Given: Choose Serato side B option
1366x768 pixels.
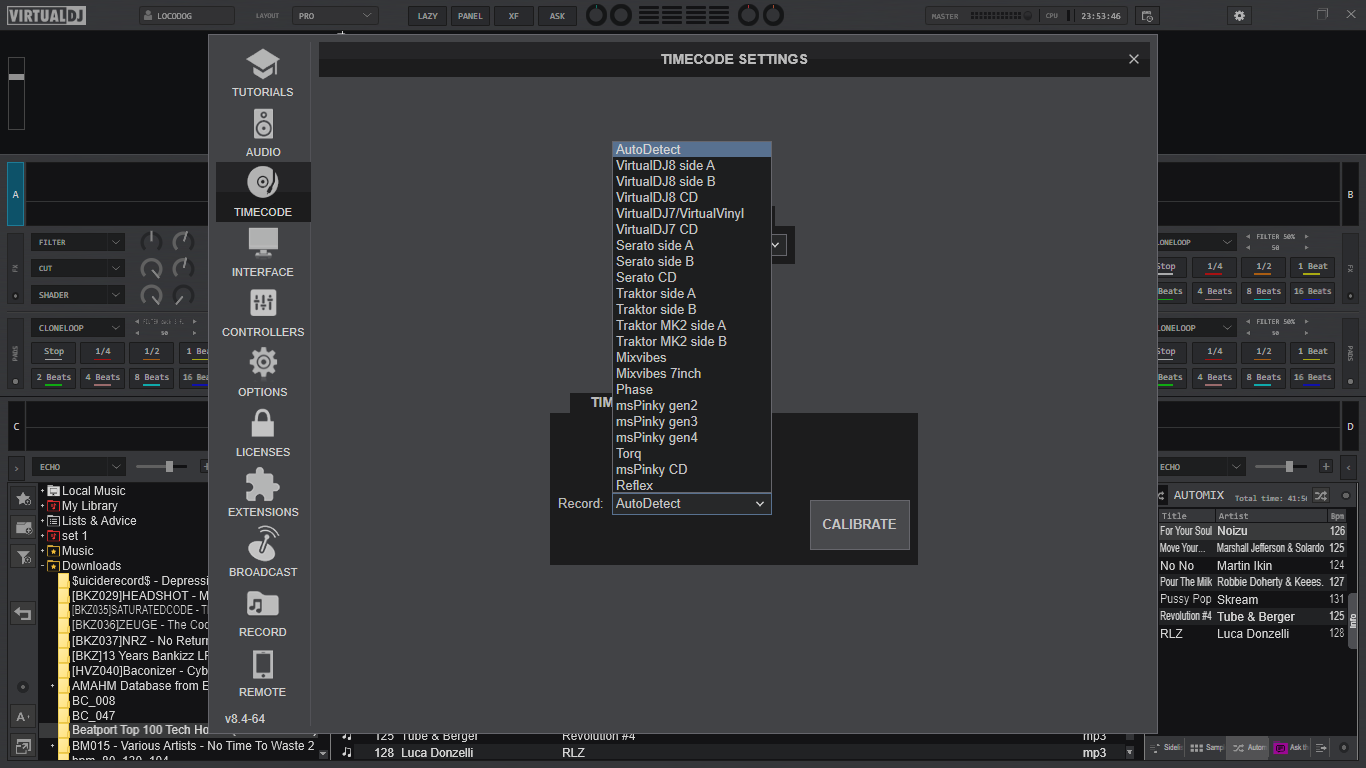Looking at the screenshot, I should tap(692, 262).
